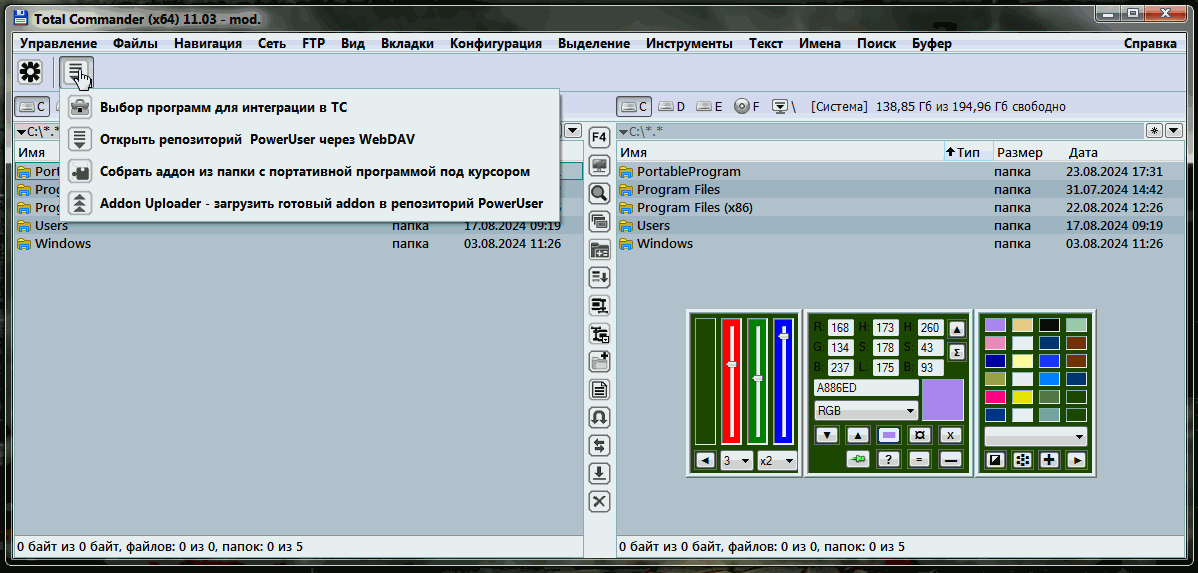The height and width of the screenshot is (573, 1198).
Task: Switch the right panel to drive D
Action: point(672,106)
